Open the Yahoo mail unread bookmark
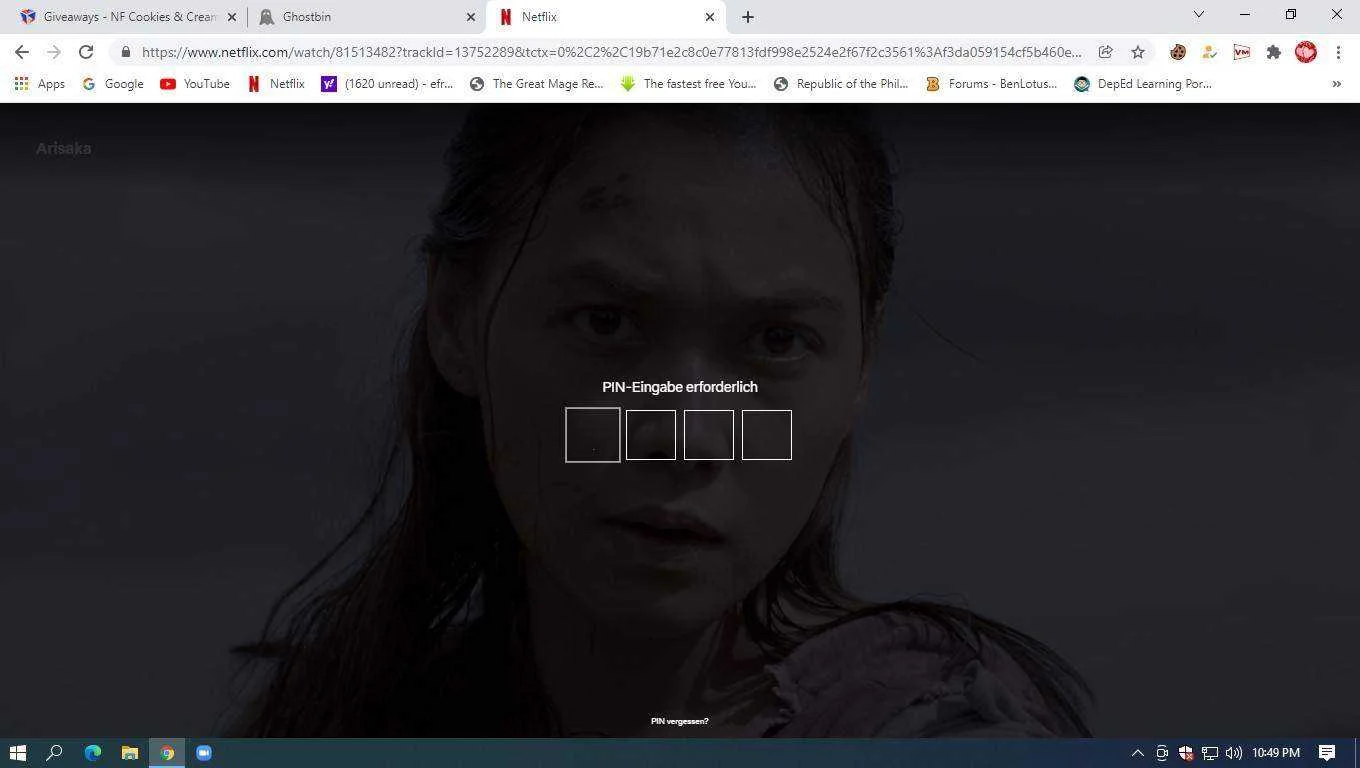Viewport: 1360px width, 768px height. tap(387, 84)
